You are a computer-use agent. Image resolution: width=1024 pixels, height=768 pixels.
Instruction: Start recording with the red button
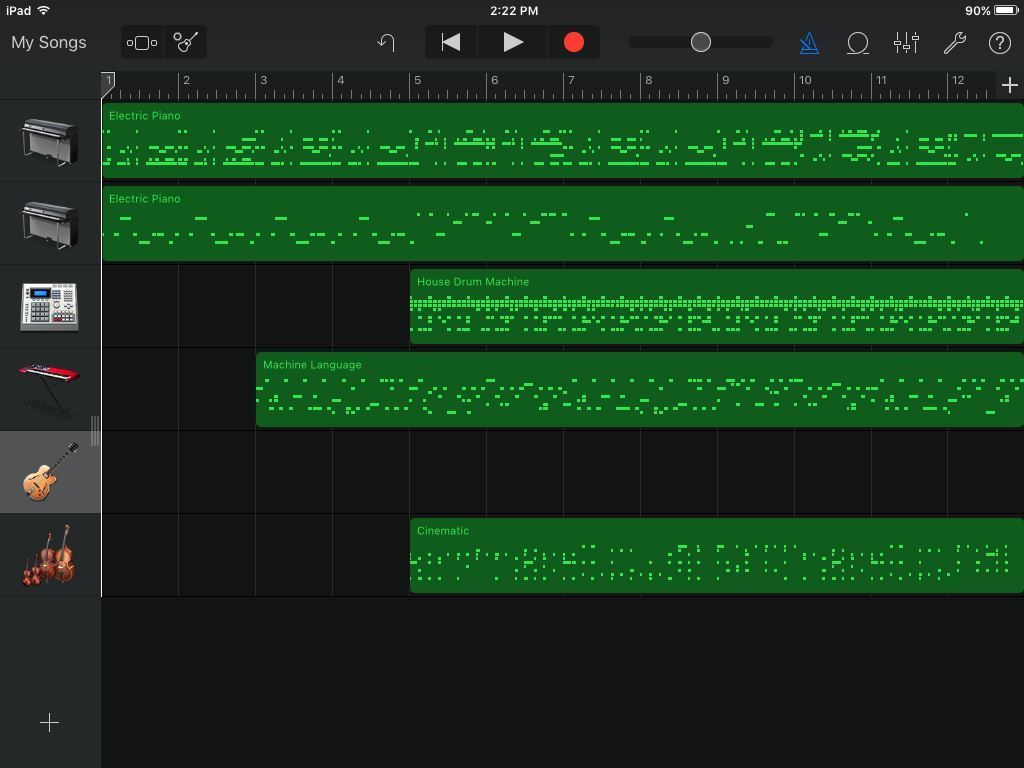point(573,42)
